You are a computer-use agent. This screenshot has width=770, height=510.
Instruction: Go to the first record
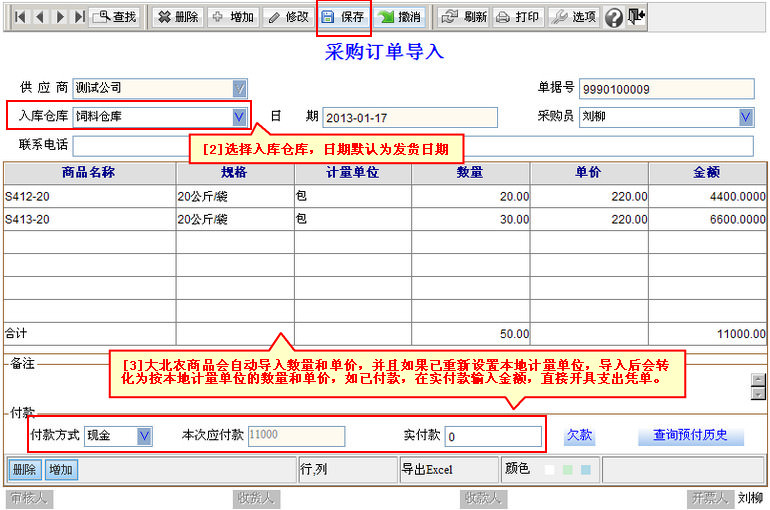click(20, 17)
